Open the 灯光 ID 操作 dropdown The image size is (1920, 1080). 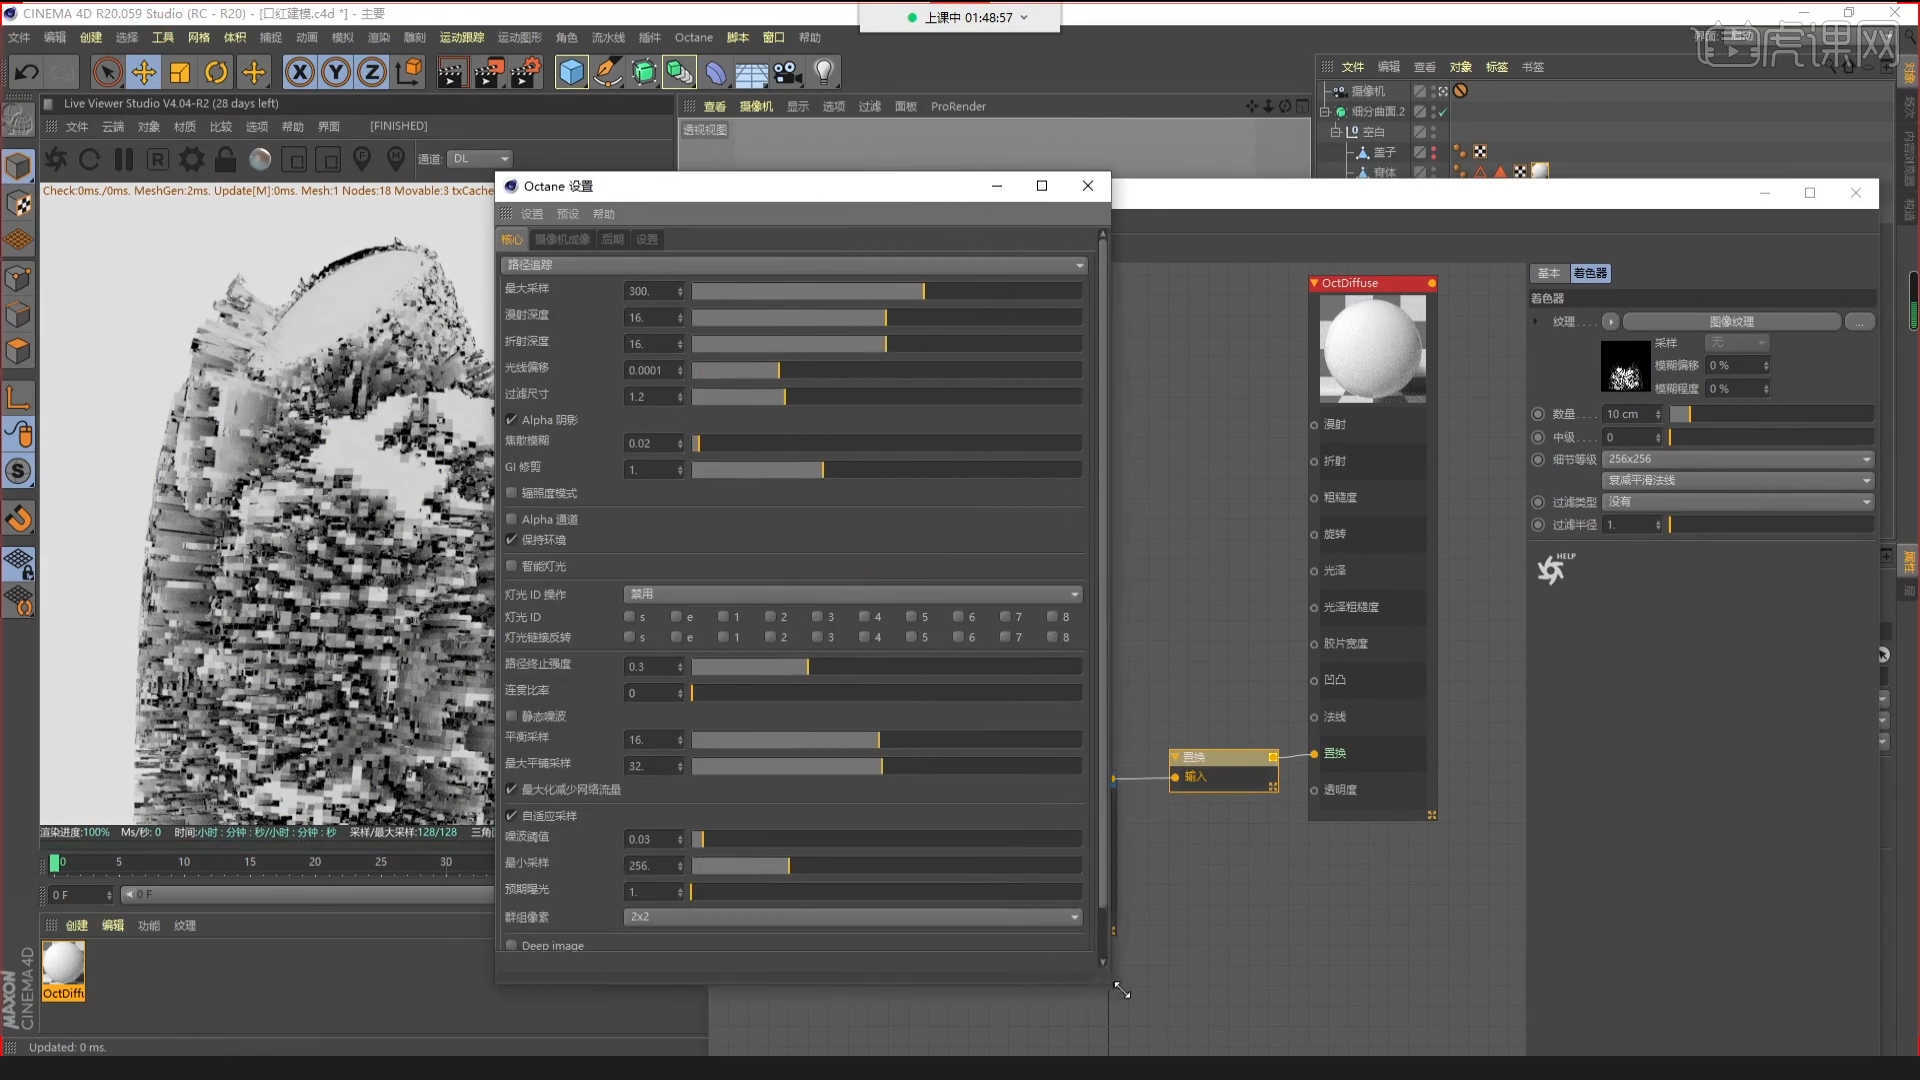pos(853,594)
